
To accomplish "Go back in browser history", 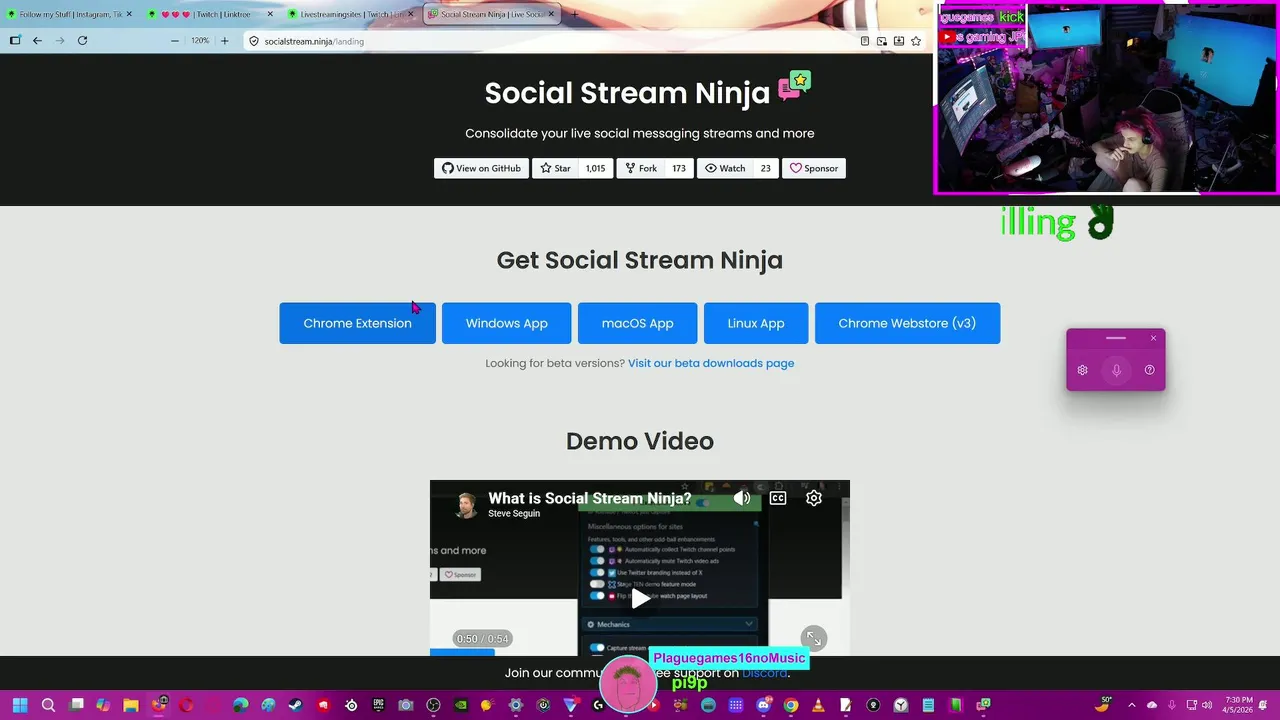I will [37, 41].
